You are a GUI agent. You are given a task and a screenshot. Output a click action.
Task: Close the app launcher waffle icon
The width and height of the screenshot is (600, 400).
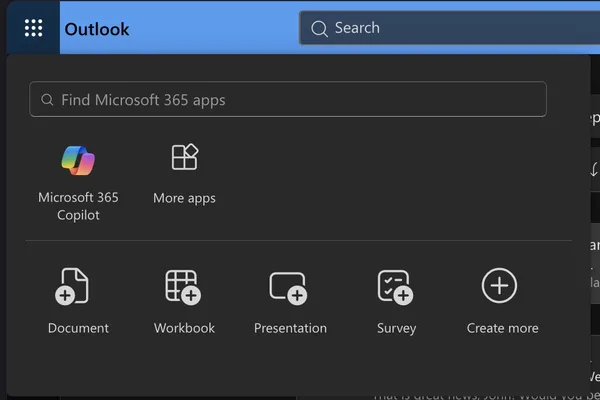(x=33, y=28)
